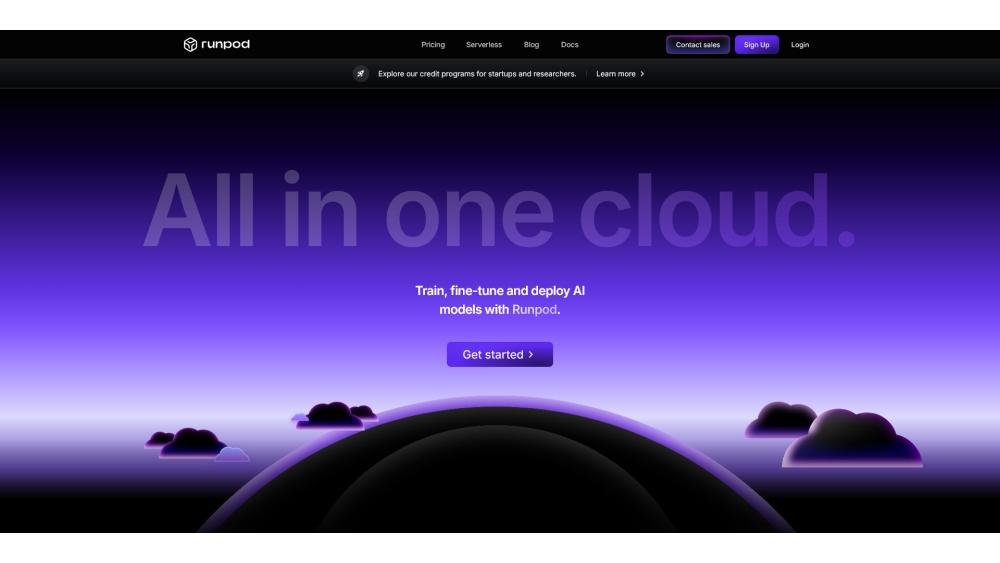Click the chevron arrow beside Learn more
The width and height of the screenshot is (1000, 563).
click(x=642, y=74)
